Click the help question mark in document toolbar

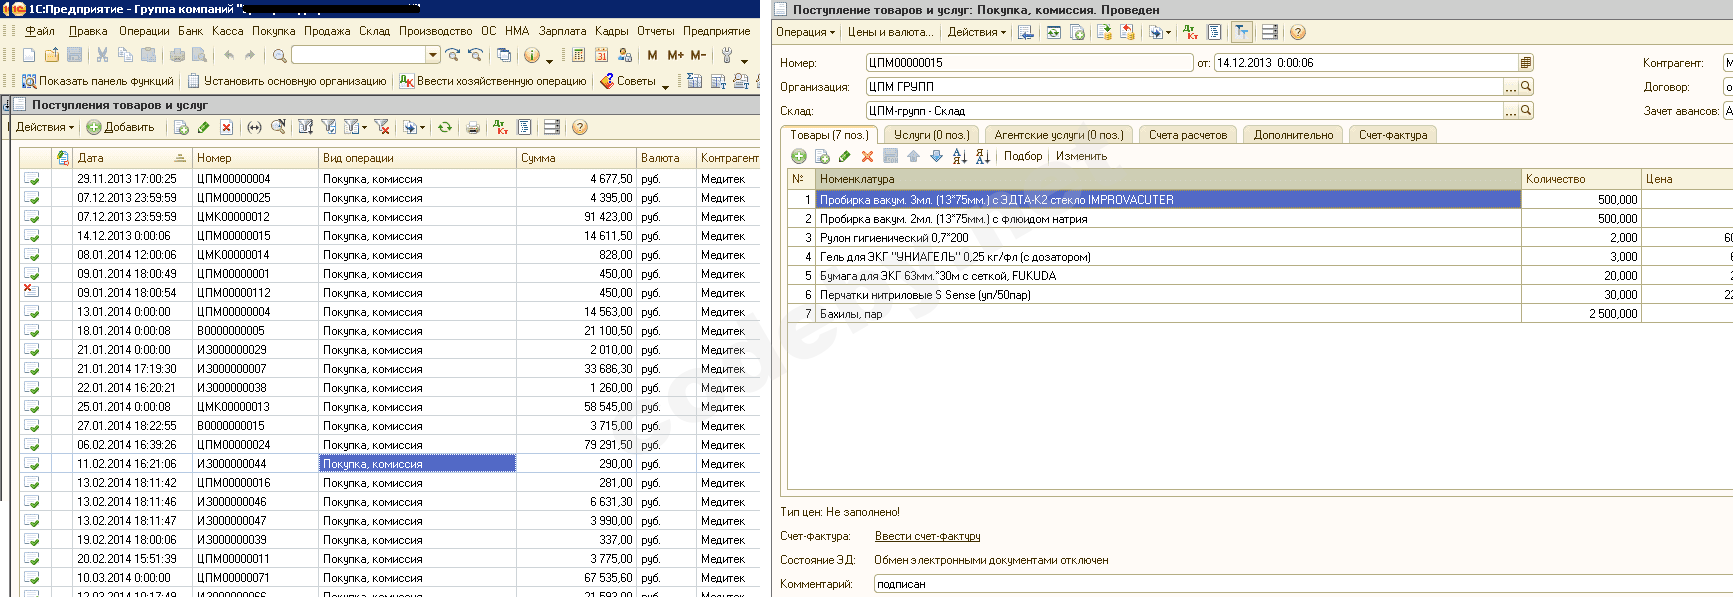[x=1297, y=32]
